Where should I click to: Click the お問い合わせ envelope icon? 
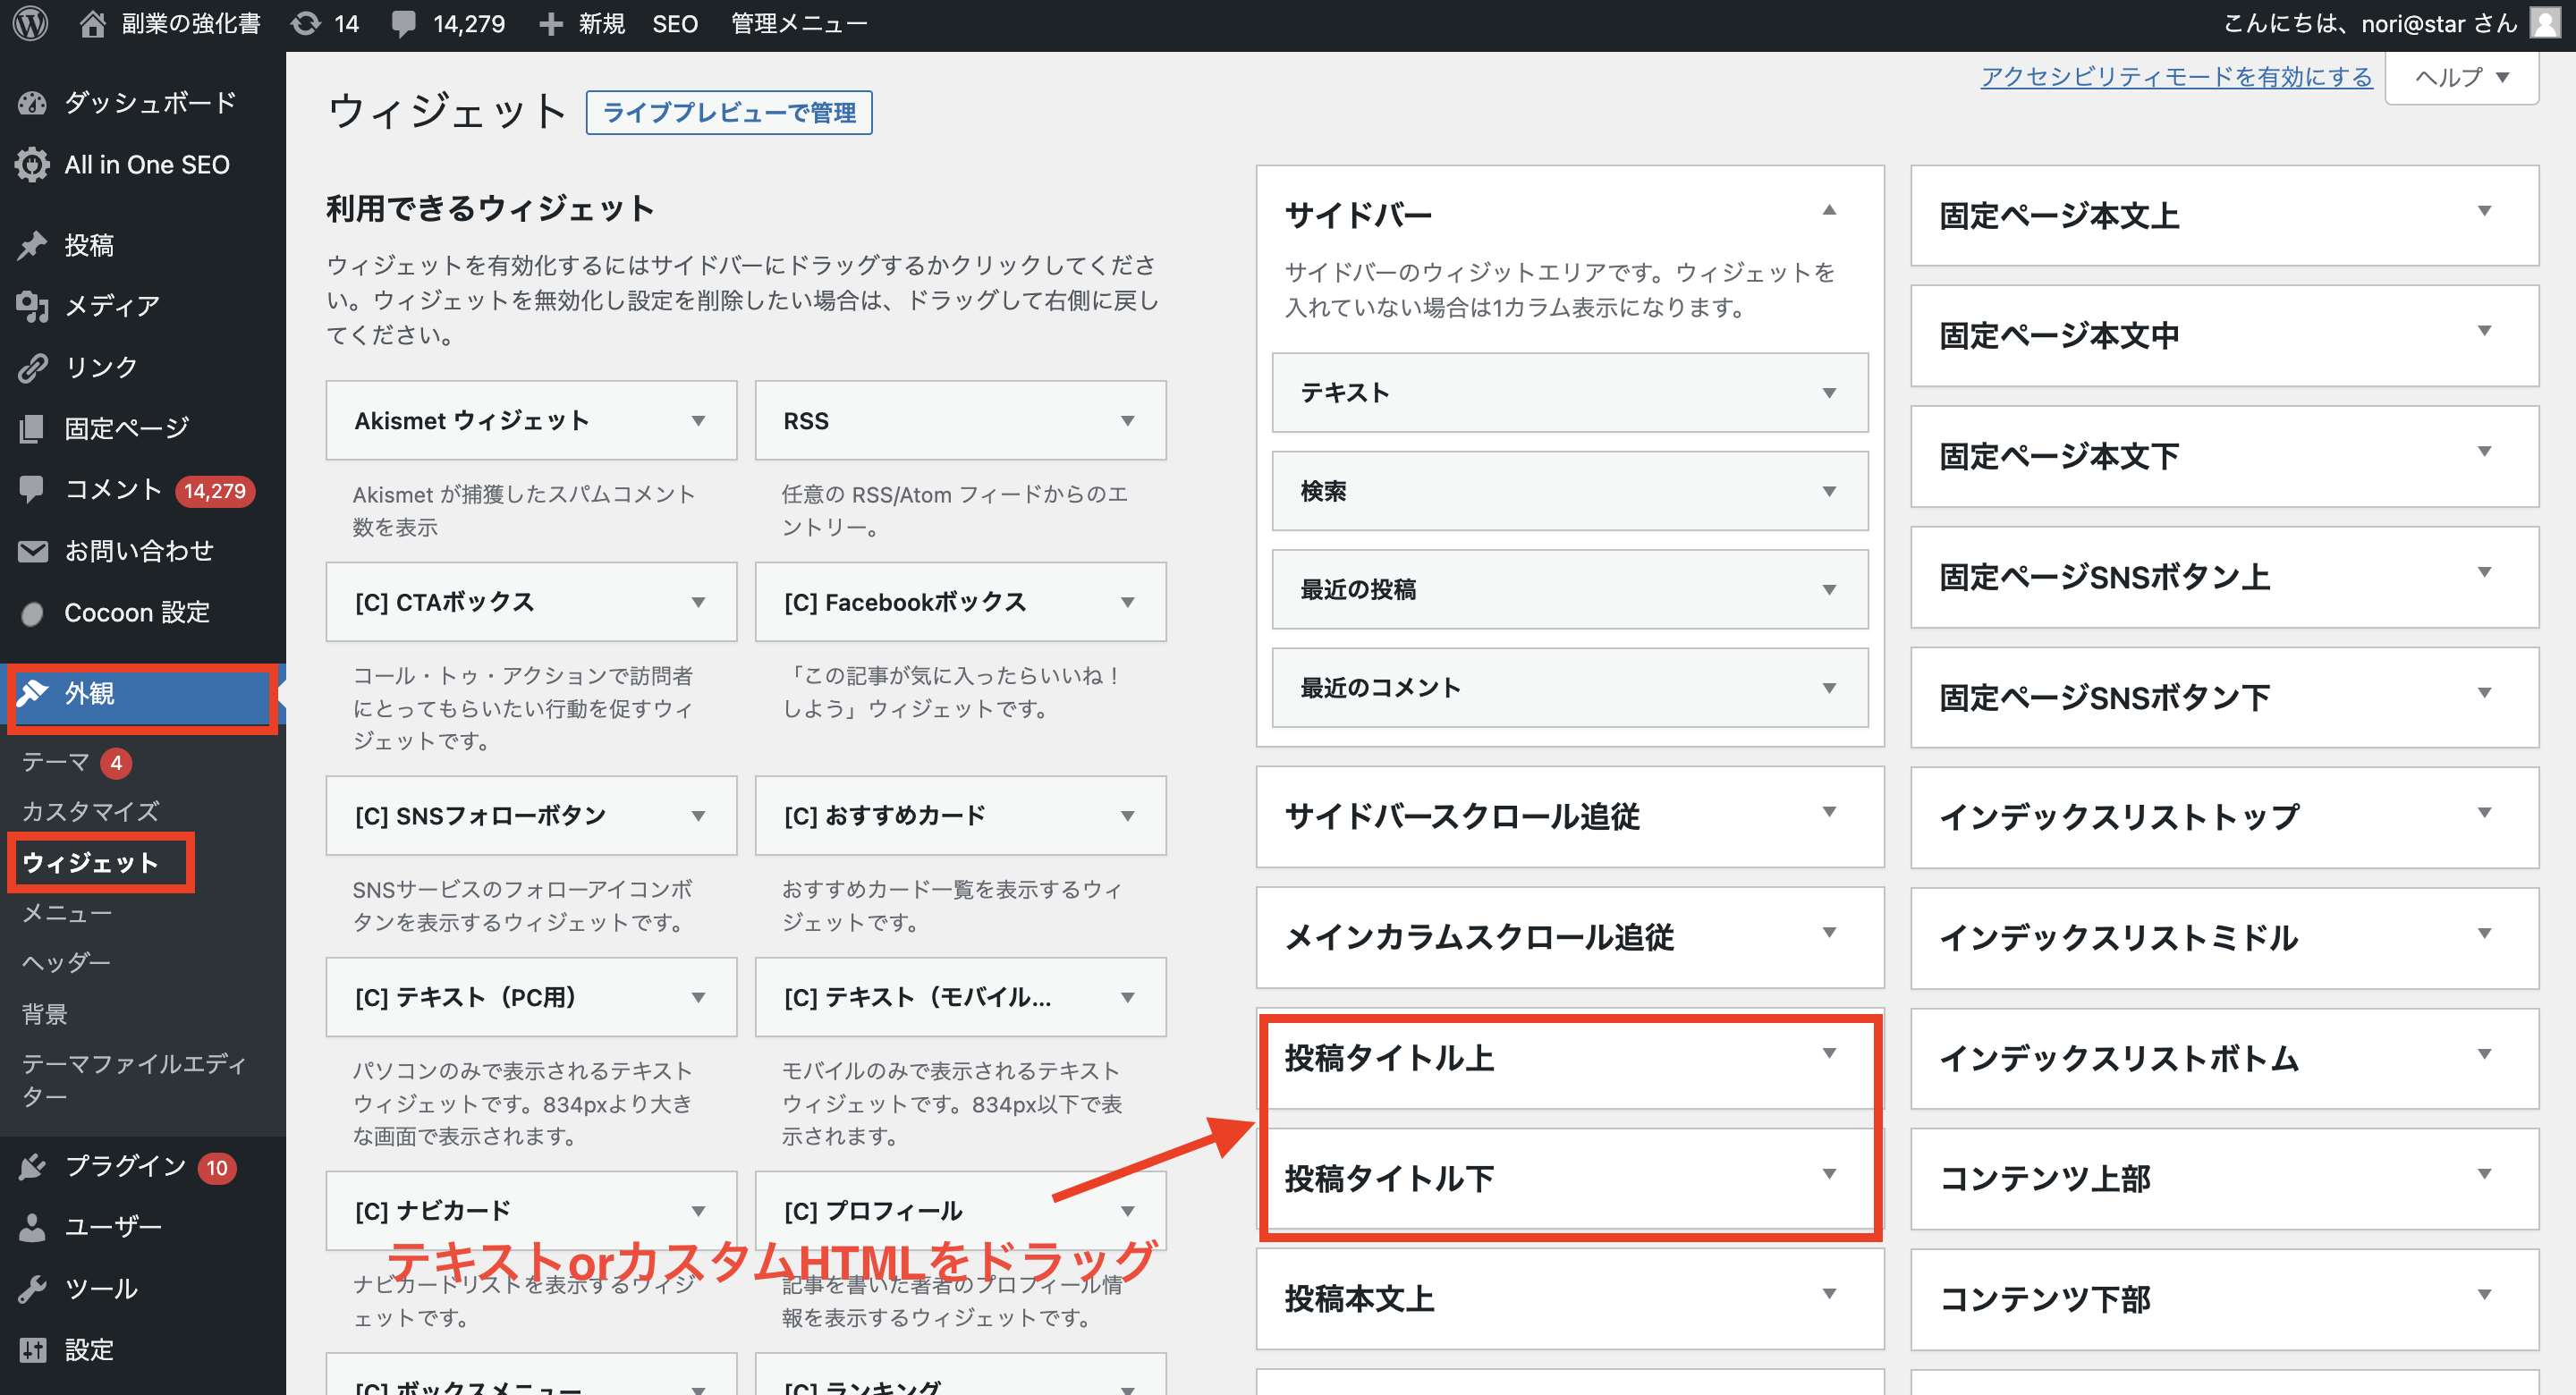32,551
